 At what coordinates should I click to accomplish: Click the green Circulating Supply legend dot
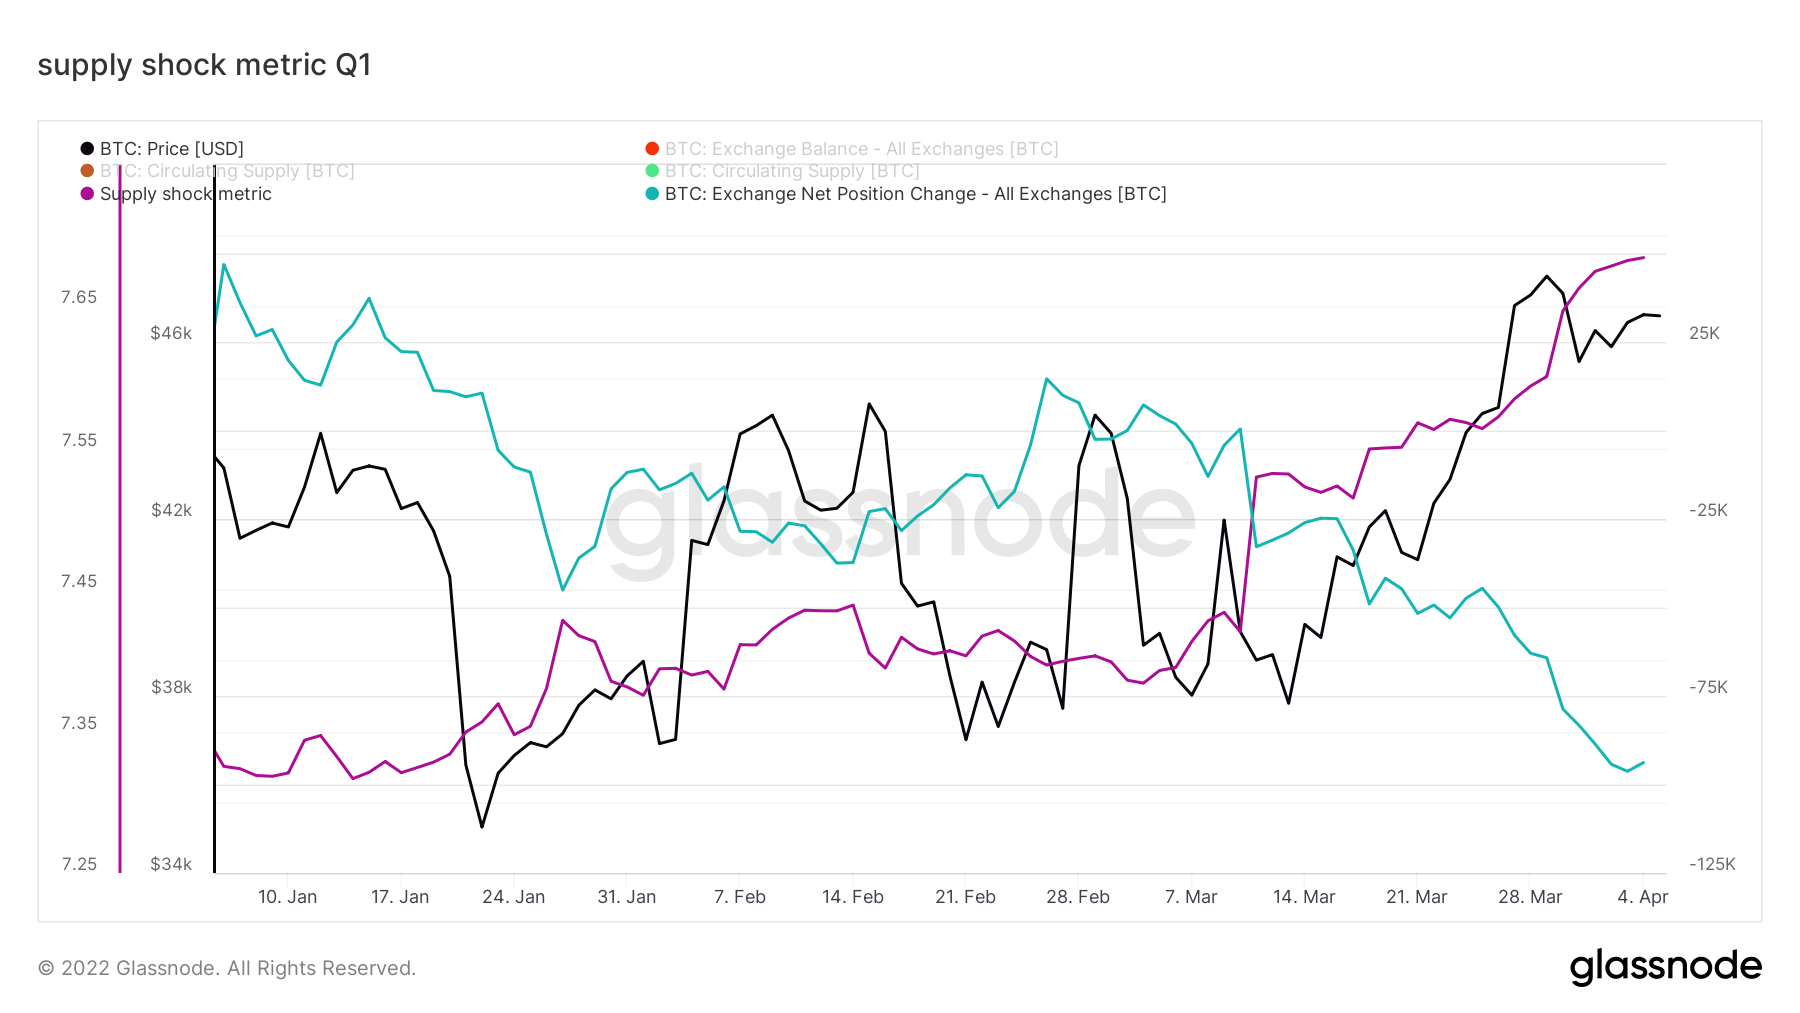tap(652, 171)
